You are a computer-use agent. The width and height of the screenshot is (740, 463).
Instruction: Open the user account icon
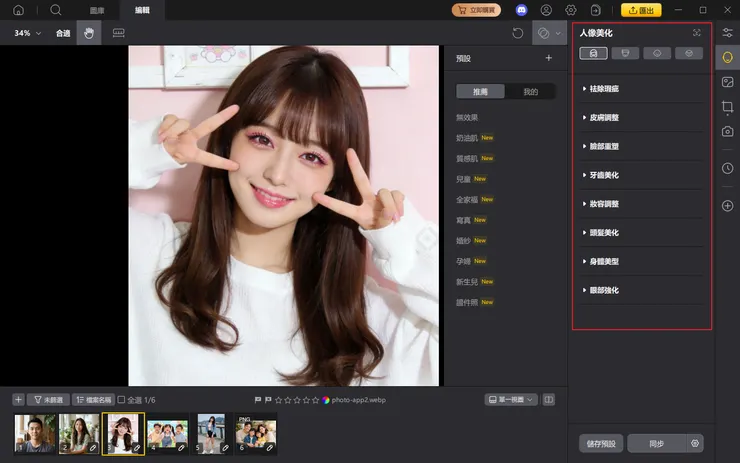pos(546,10)
